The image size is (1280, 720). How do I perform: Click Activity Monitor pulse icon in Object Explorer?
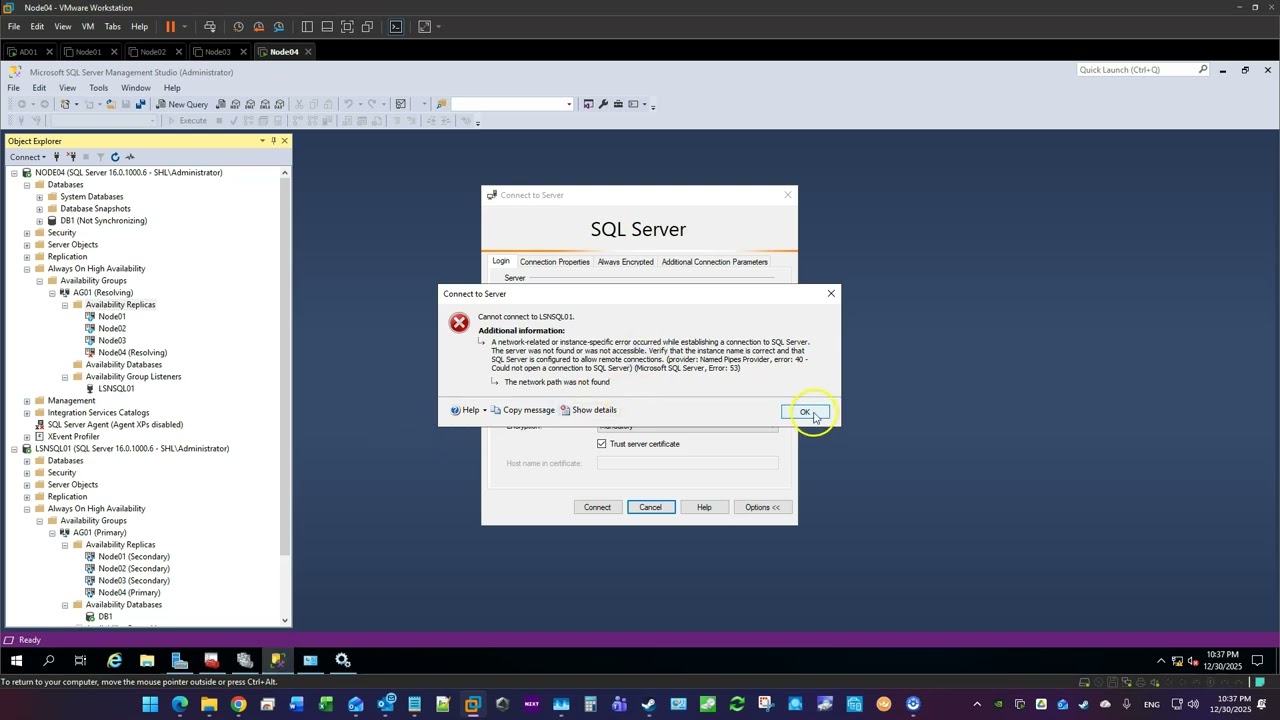[x=130, y=157]
